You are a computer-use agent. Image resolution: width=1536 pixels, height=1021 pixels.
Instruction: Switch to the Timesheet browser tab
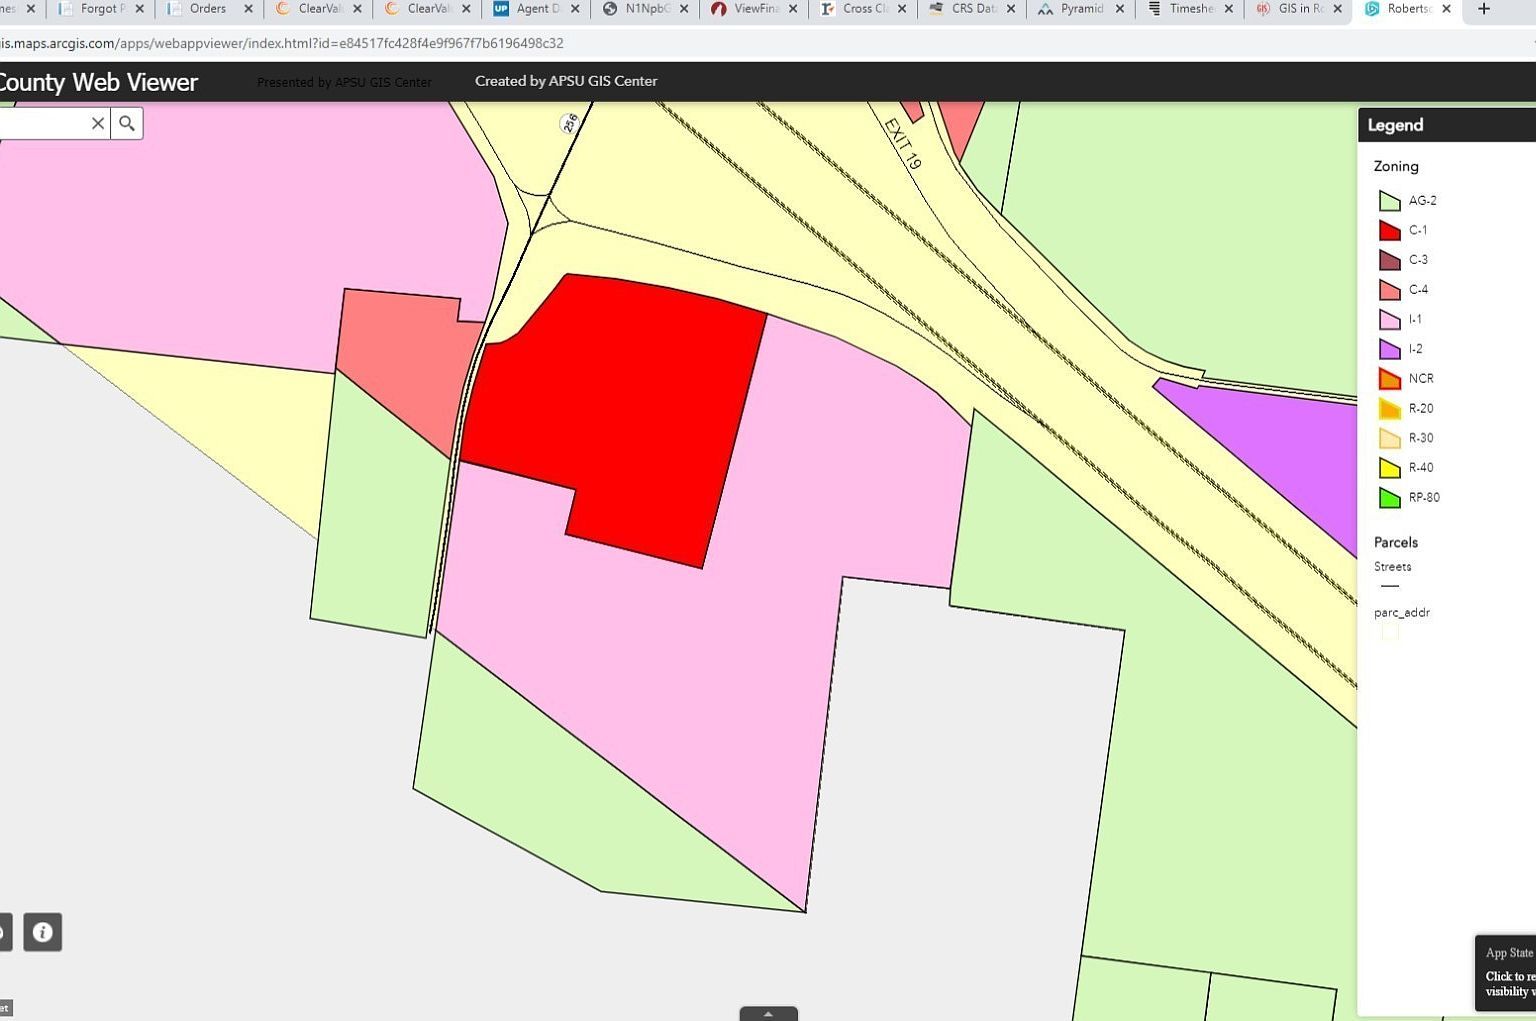1188,9
